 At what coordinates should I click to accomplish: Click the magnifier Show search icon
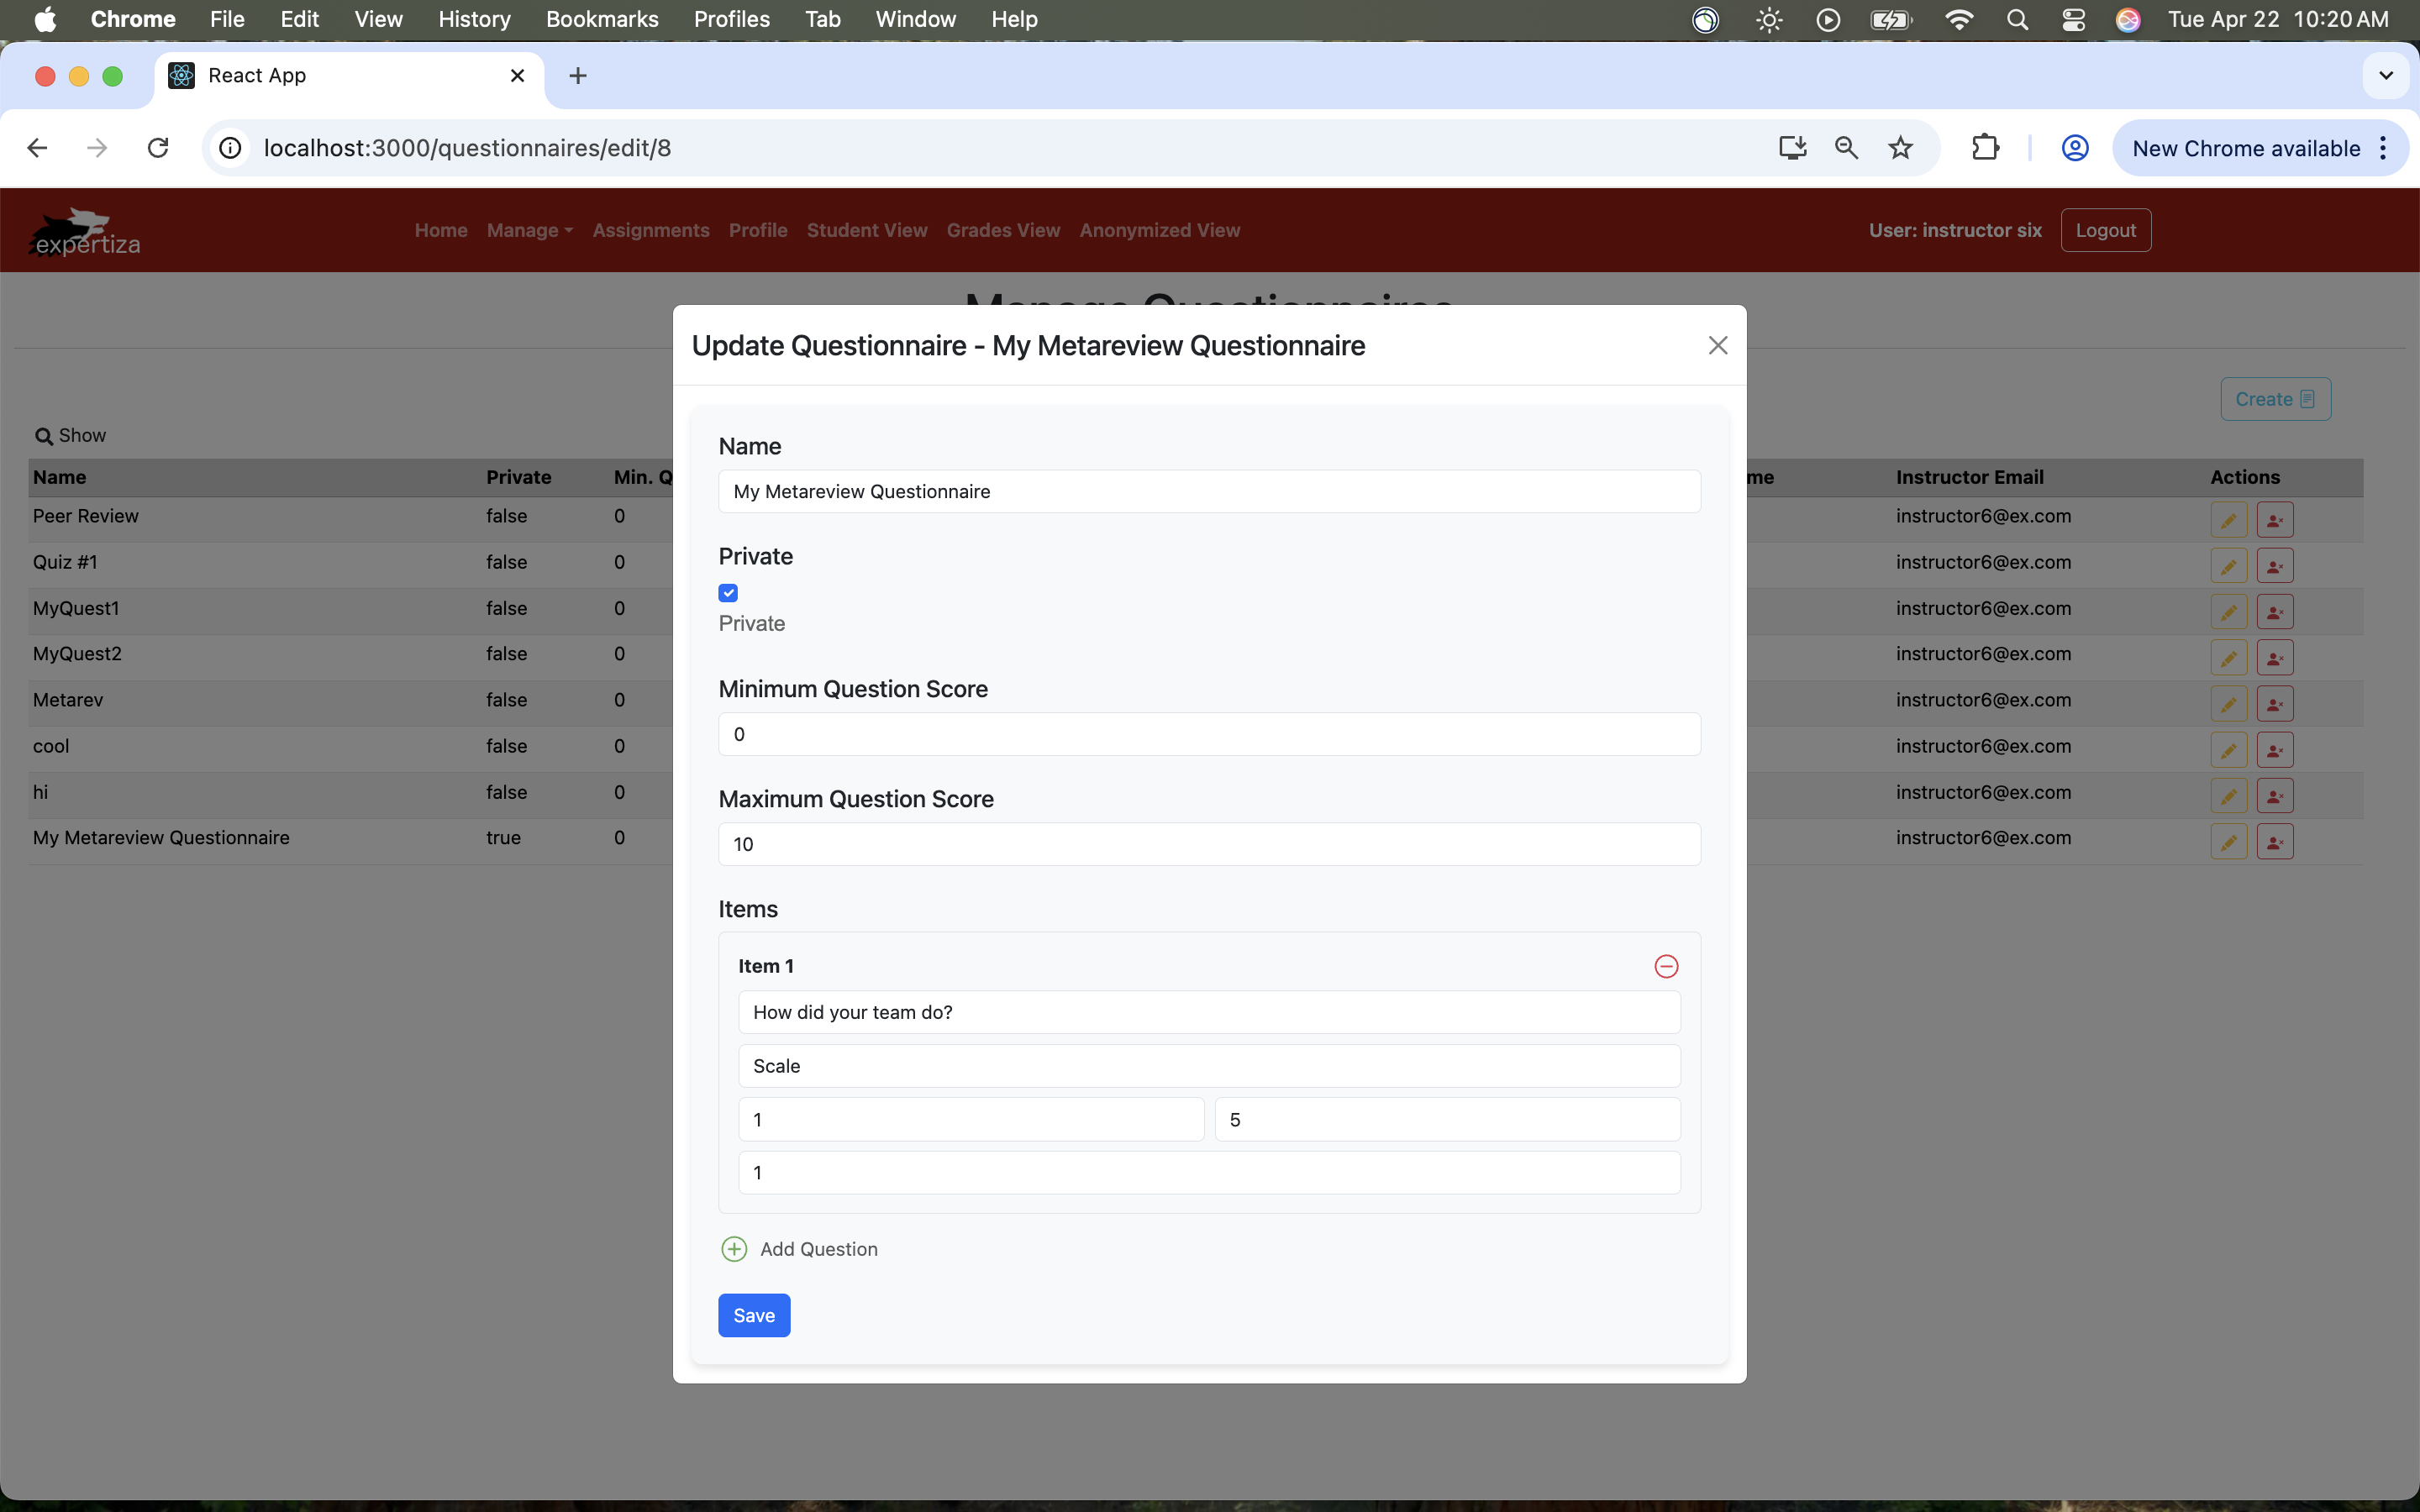point(43,436)
